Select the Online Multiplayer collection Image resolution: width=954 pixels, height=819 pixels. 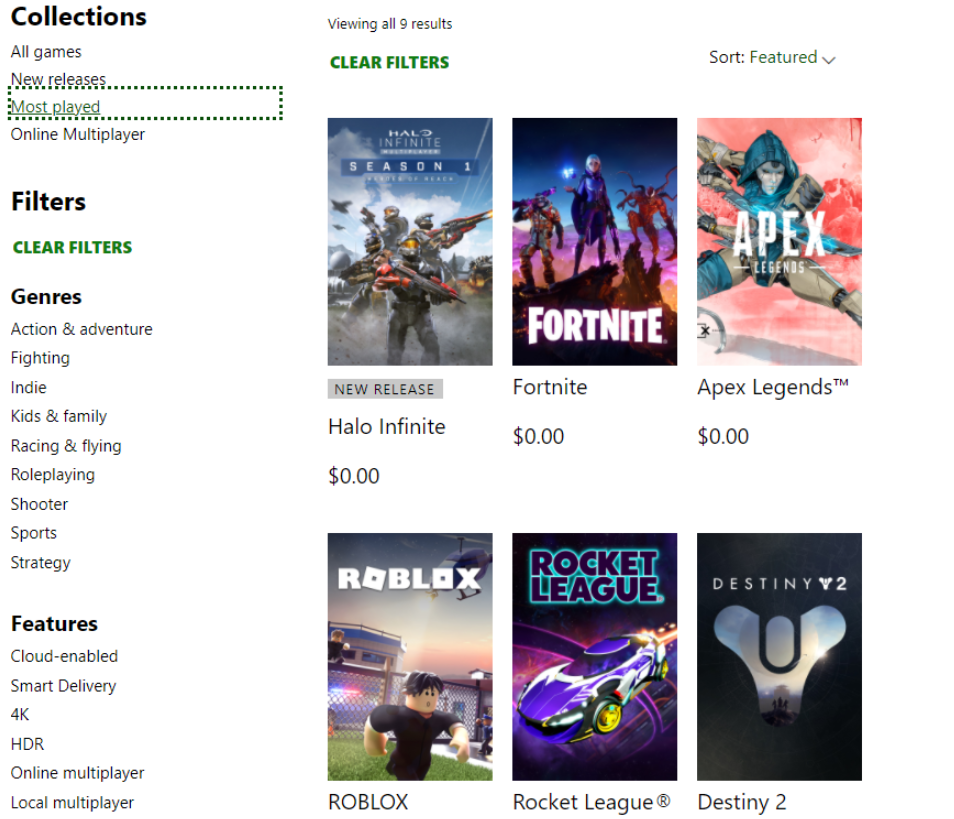[x=78, y=134]
